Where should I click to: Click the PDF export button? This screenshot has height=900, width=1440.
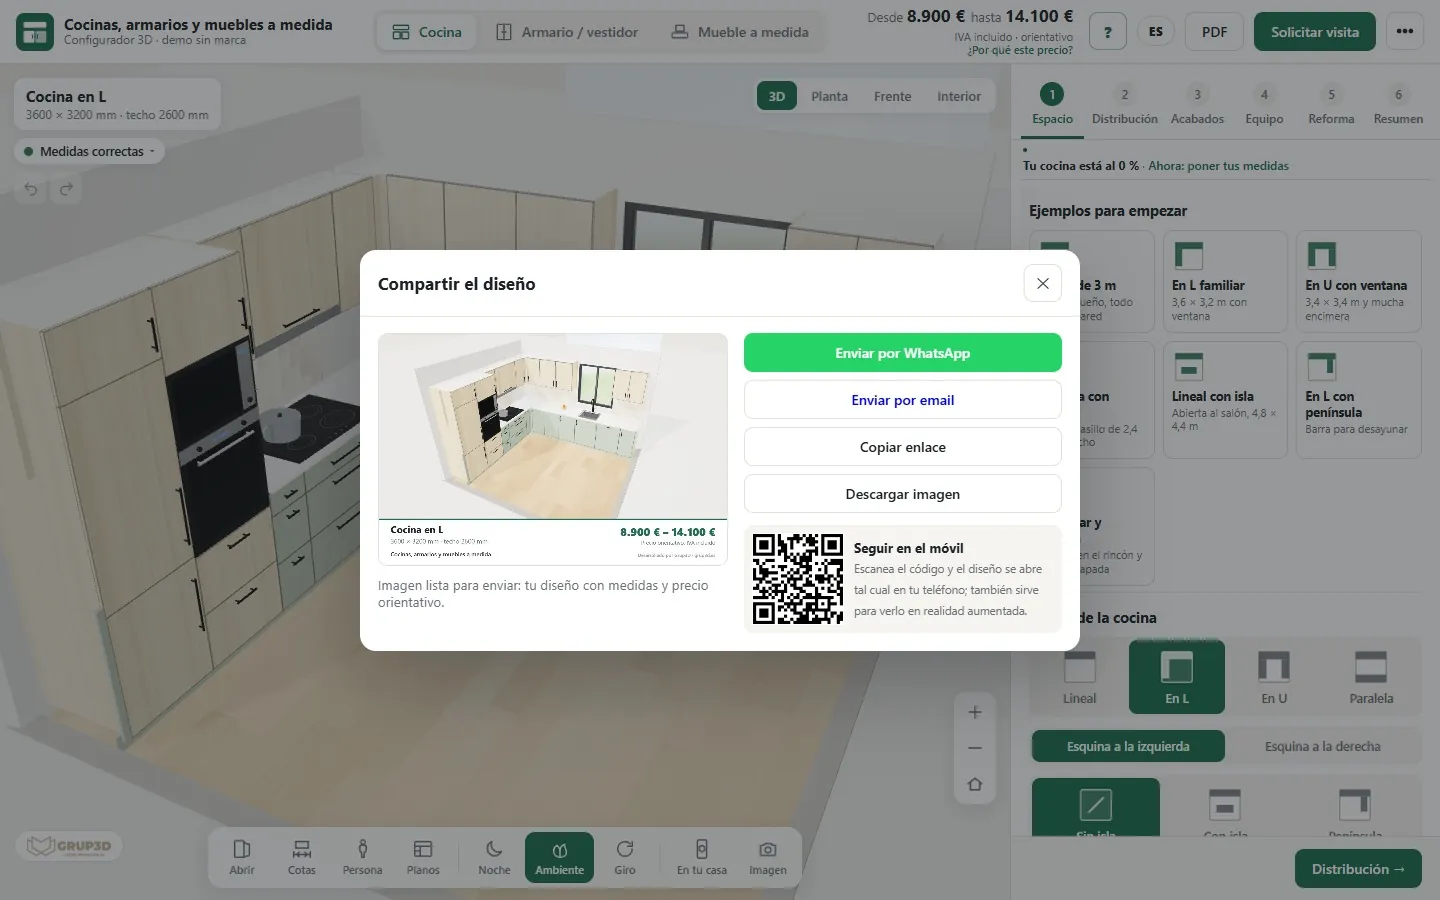[1214, 32]
